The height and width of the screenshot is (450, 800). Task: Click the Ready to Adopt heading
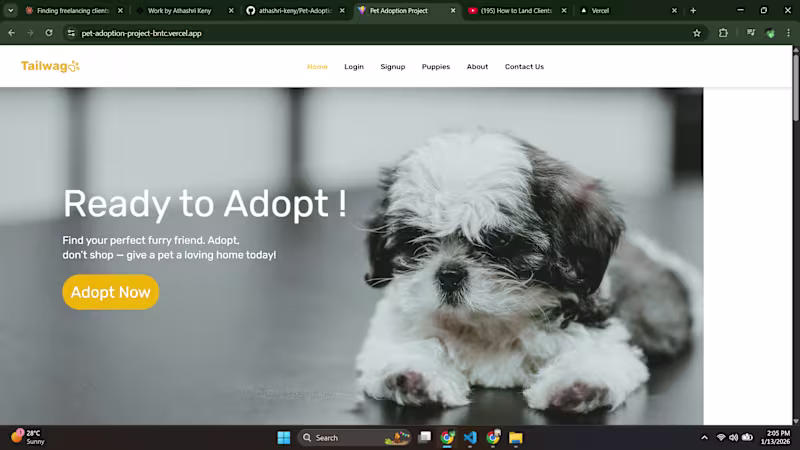tap(205, 204)
